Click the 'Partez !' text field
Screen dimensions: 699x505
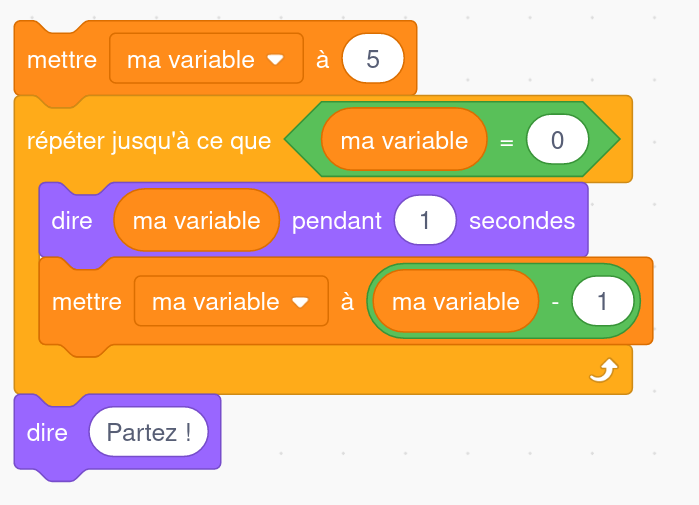click(x=148, y=431)
